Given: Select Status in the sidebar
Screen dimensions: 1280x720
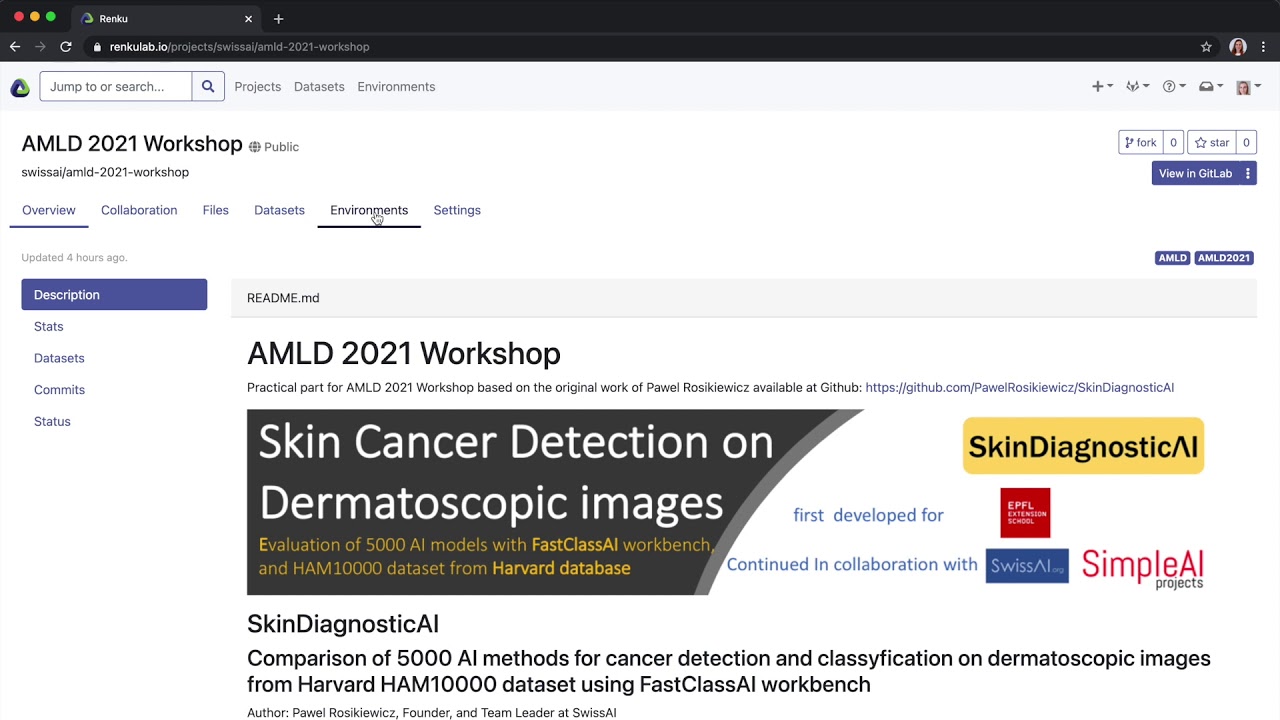Looking at the screenshot, I should tap(52, 422).
